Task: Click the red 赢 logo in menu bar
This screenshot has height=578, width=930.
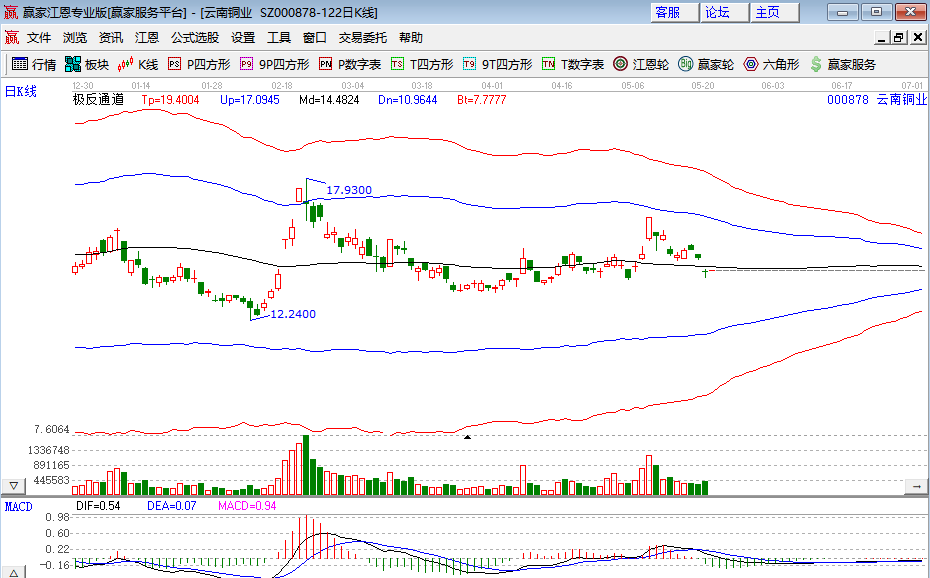Action: [12, 38]
